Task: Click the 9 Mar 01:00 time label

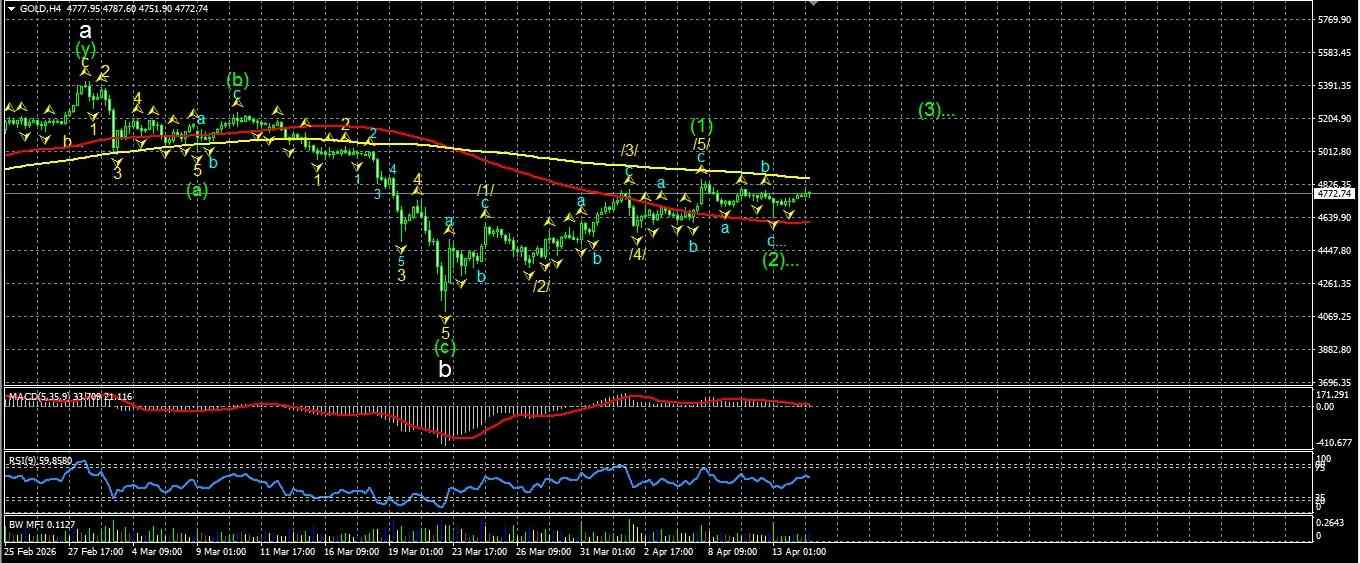Action: pos(222,550)
